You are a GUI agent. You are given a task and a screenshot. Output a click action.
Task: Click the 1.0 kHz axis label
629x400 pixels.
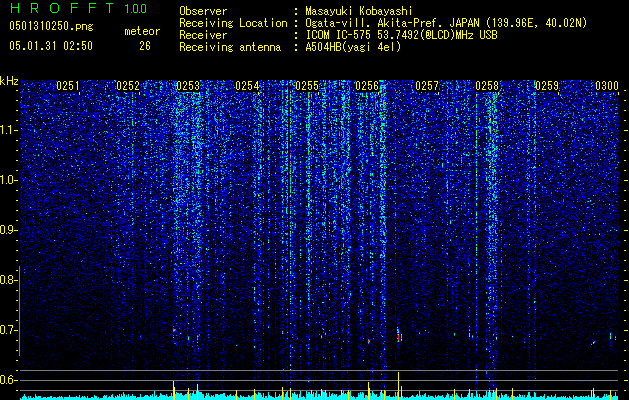coord(8,180)
